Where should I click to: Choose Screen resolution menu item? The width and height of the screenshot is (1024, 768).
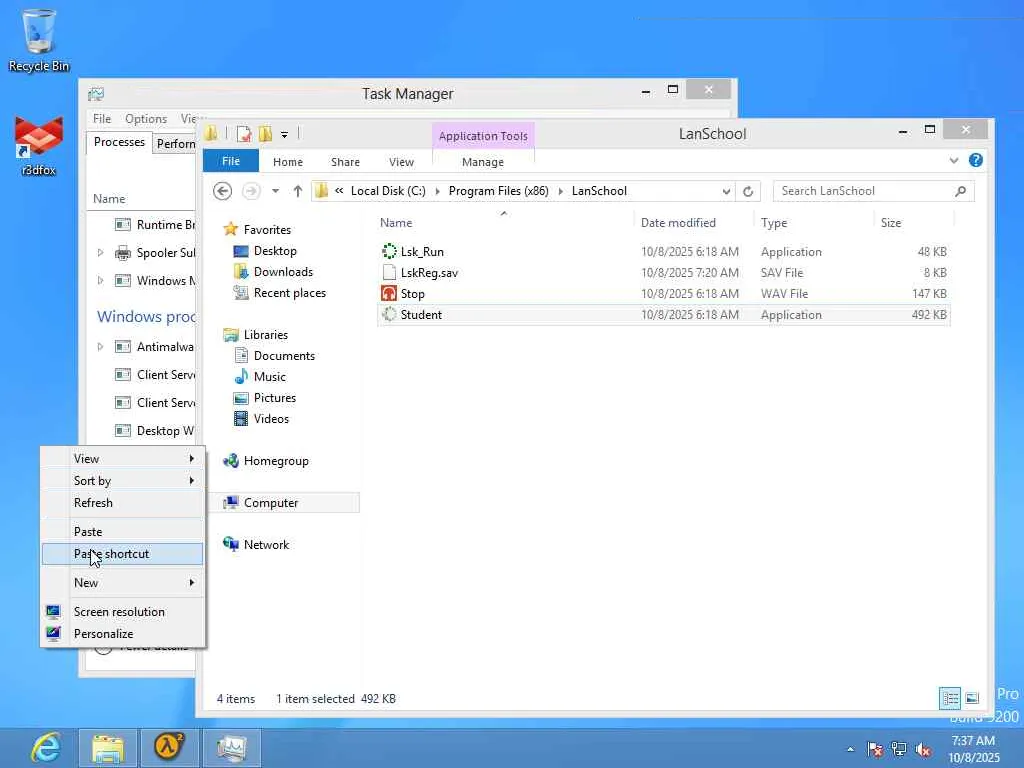pos(123,611)
